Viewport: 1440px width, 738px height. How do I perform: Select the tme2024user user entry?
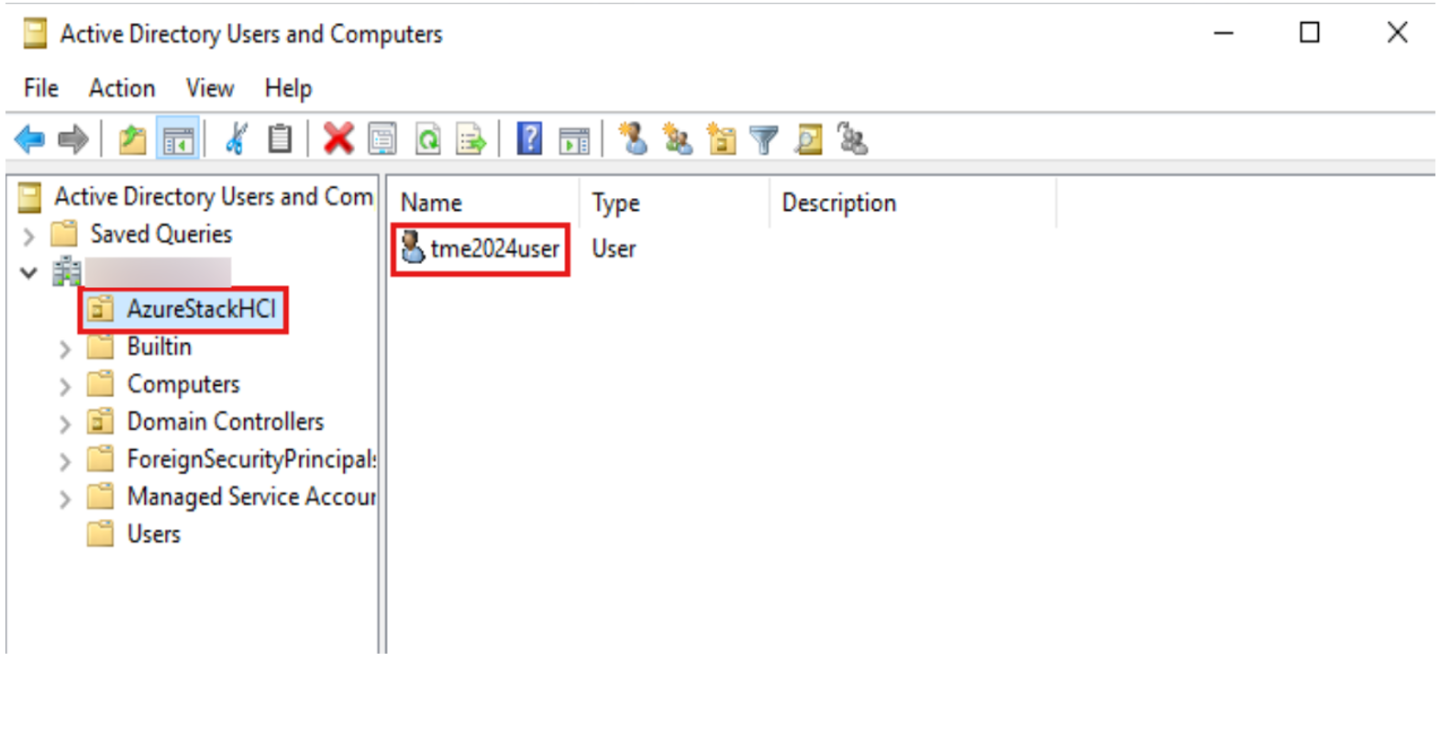pyautogui.click(x=494, y=249)
